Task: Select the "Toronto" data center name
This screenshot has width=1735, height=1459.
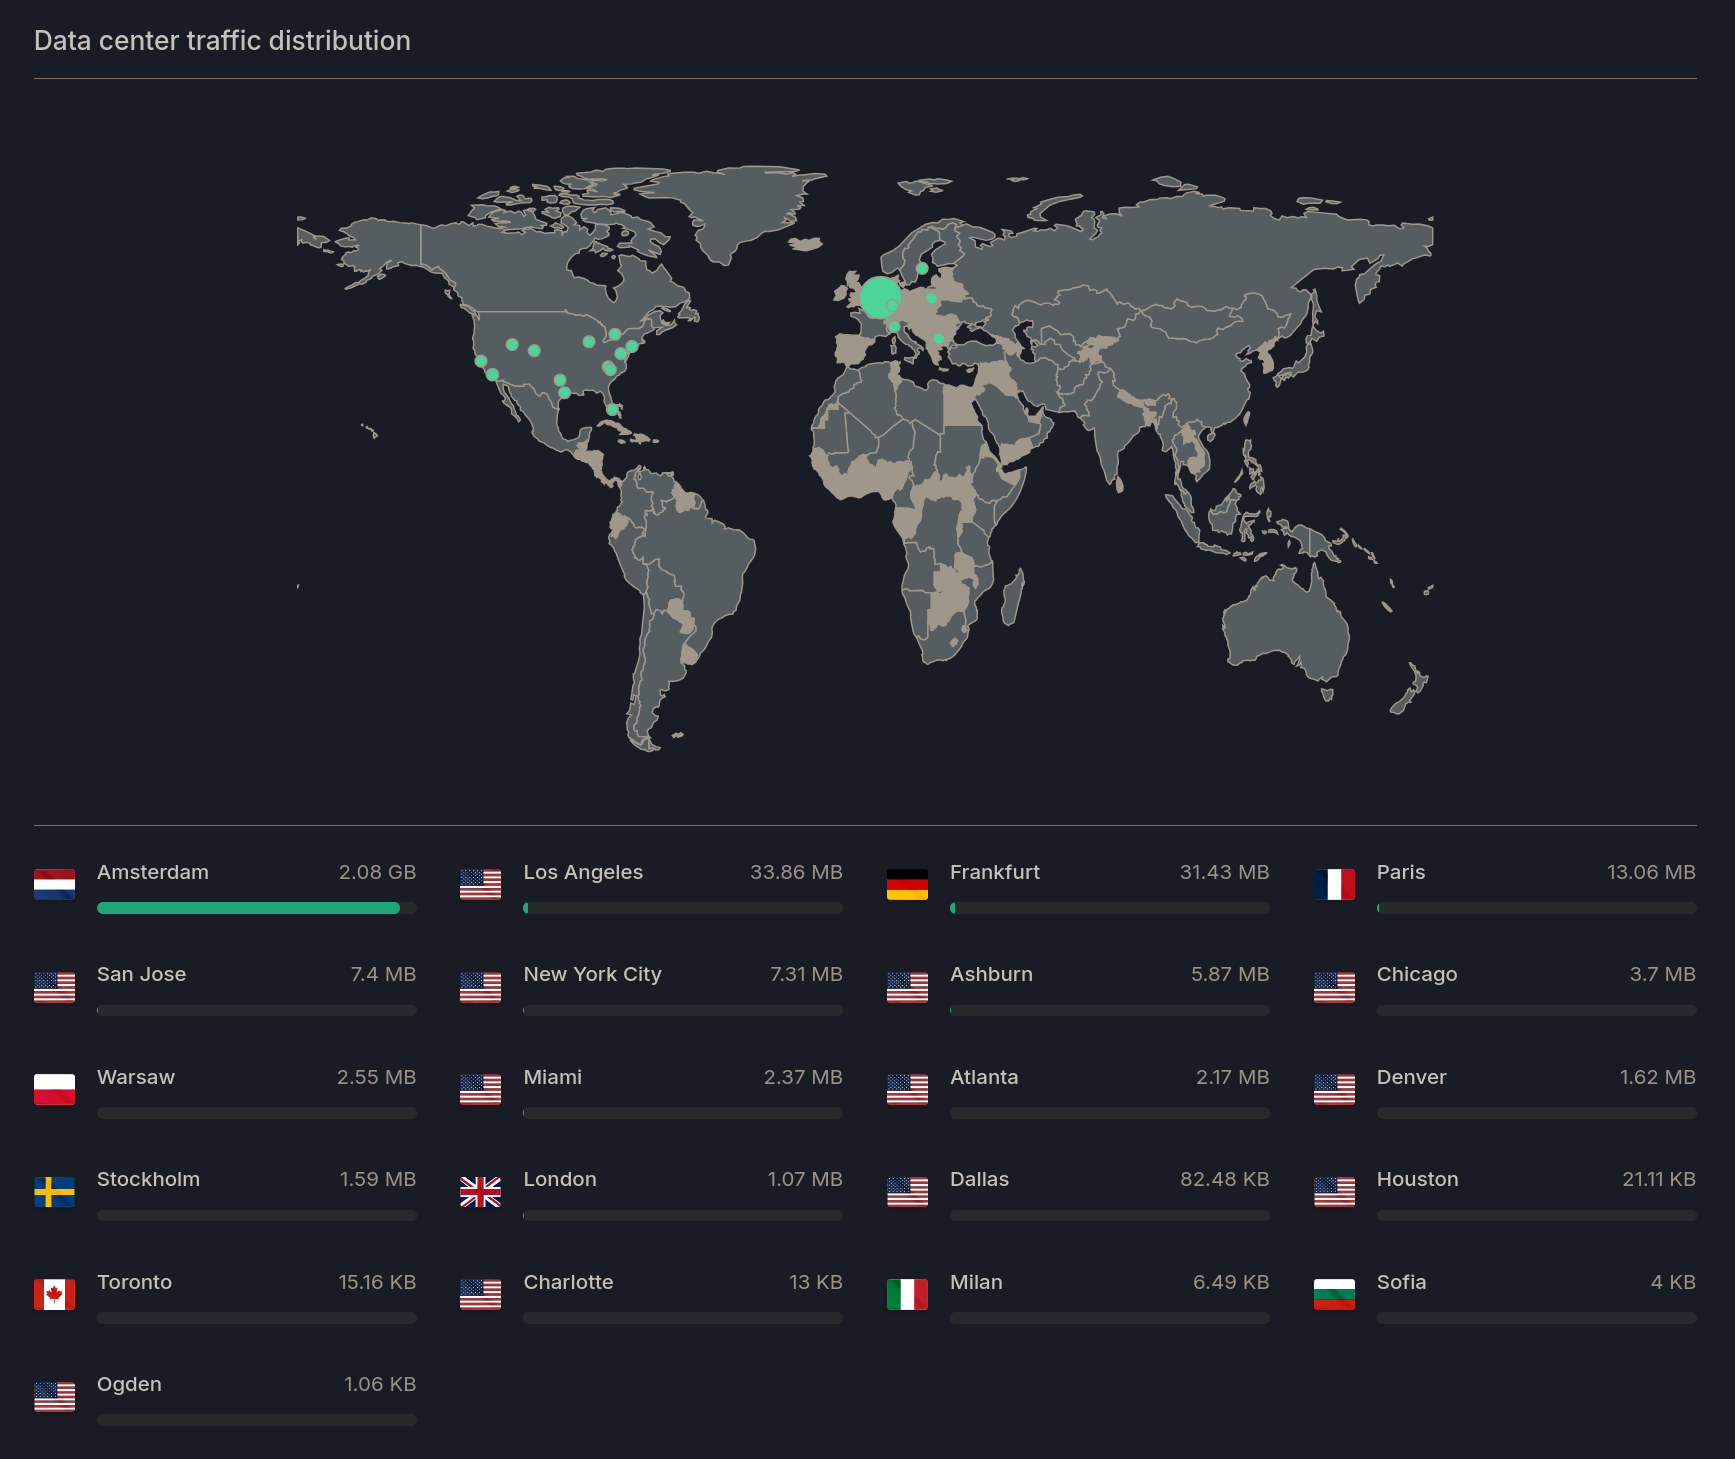Action: pos(134,1282)
